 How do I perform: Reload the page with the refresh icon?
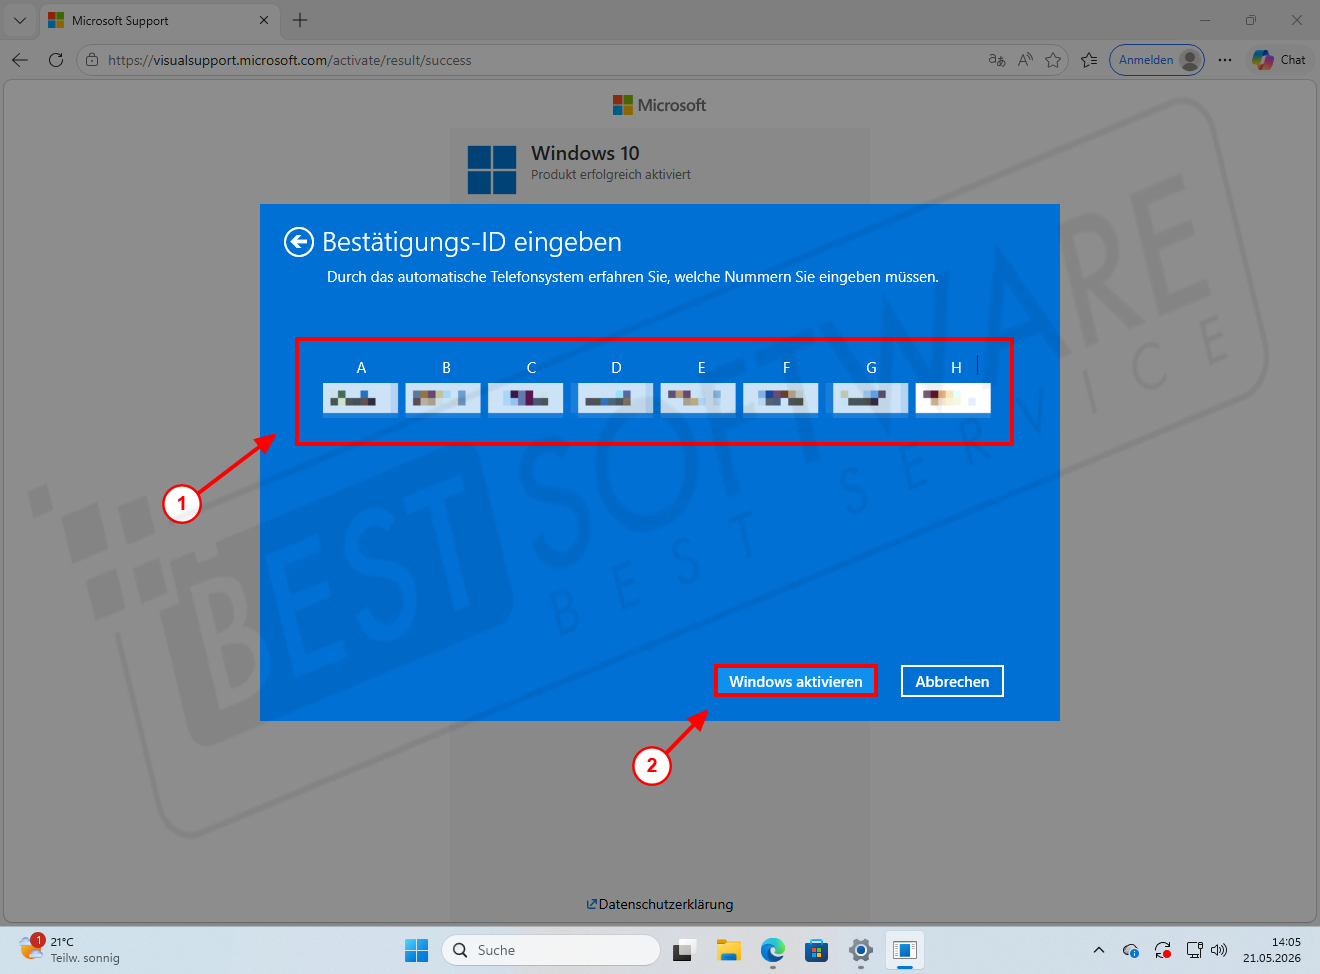tap(56, 60)
